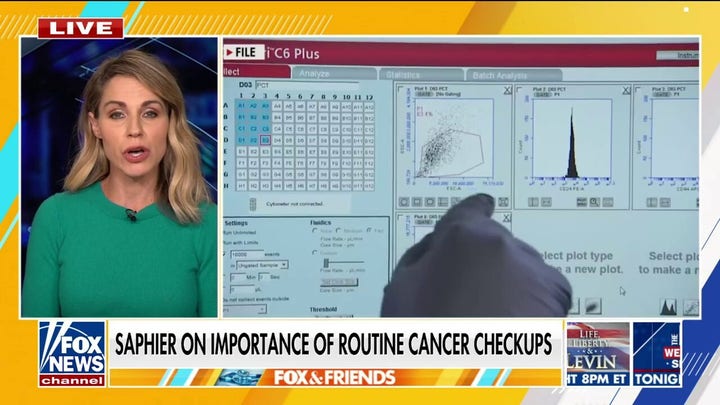Switch to the Analyze tab

pyautogui.click(x=334, y=73)
